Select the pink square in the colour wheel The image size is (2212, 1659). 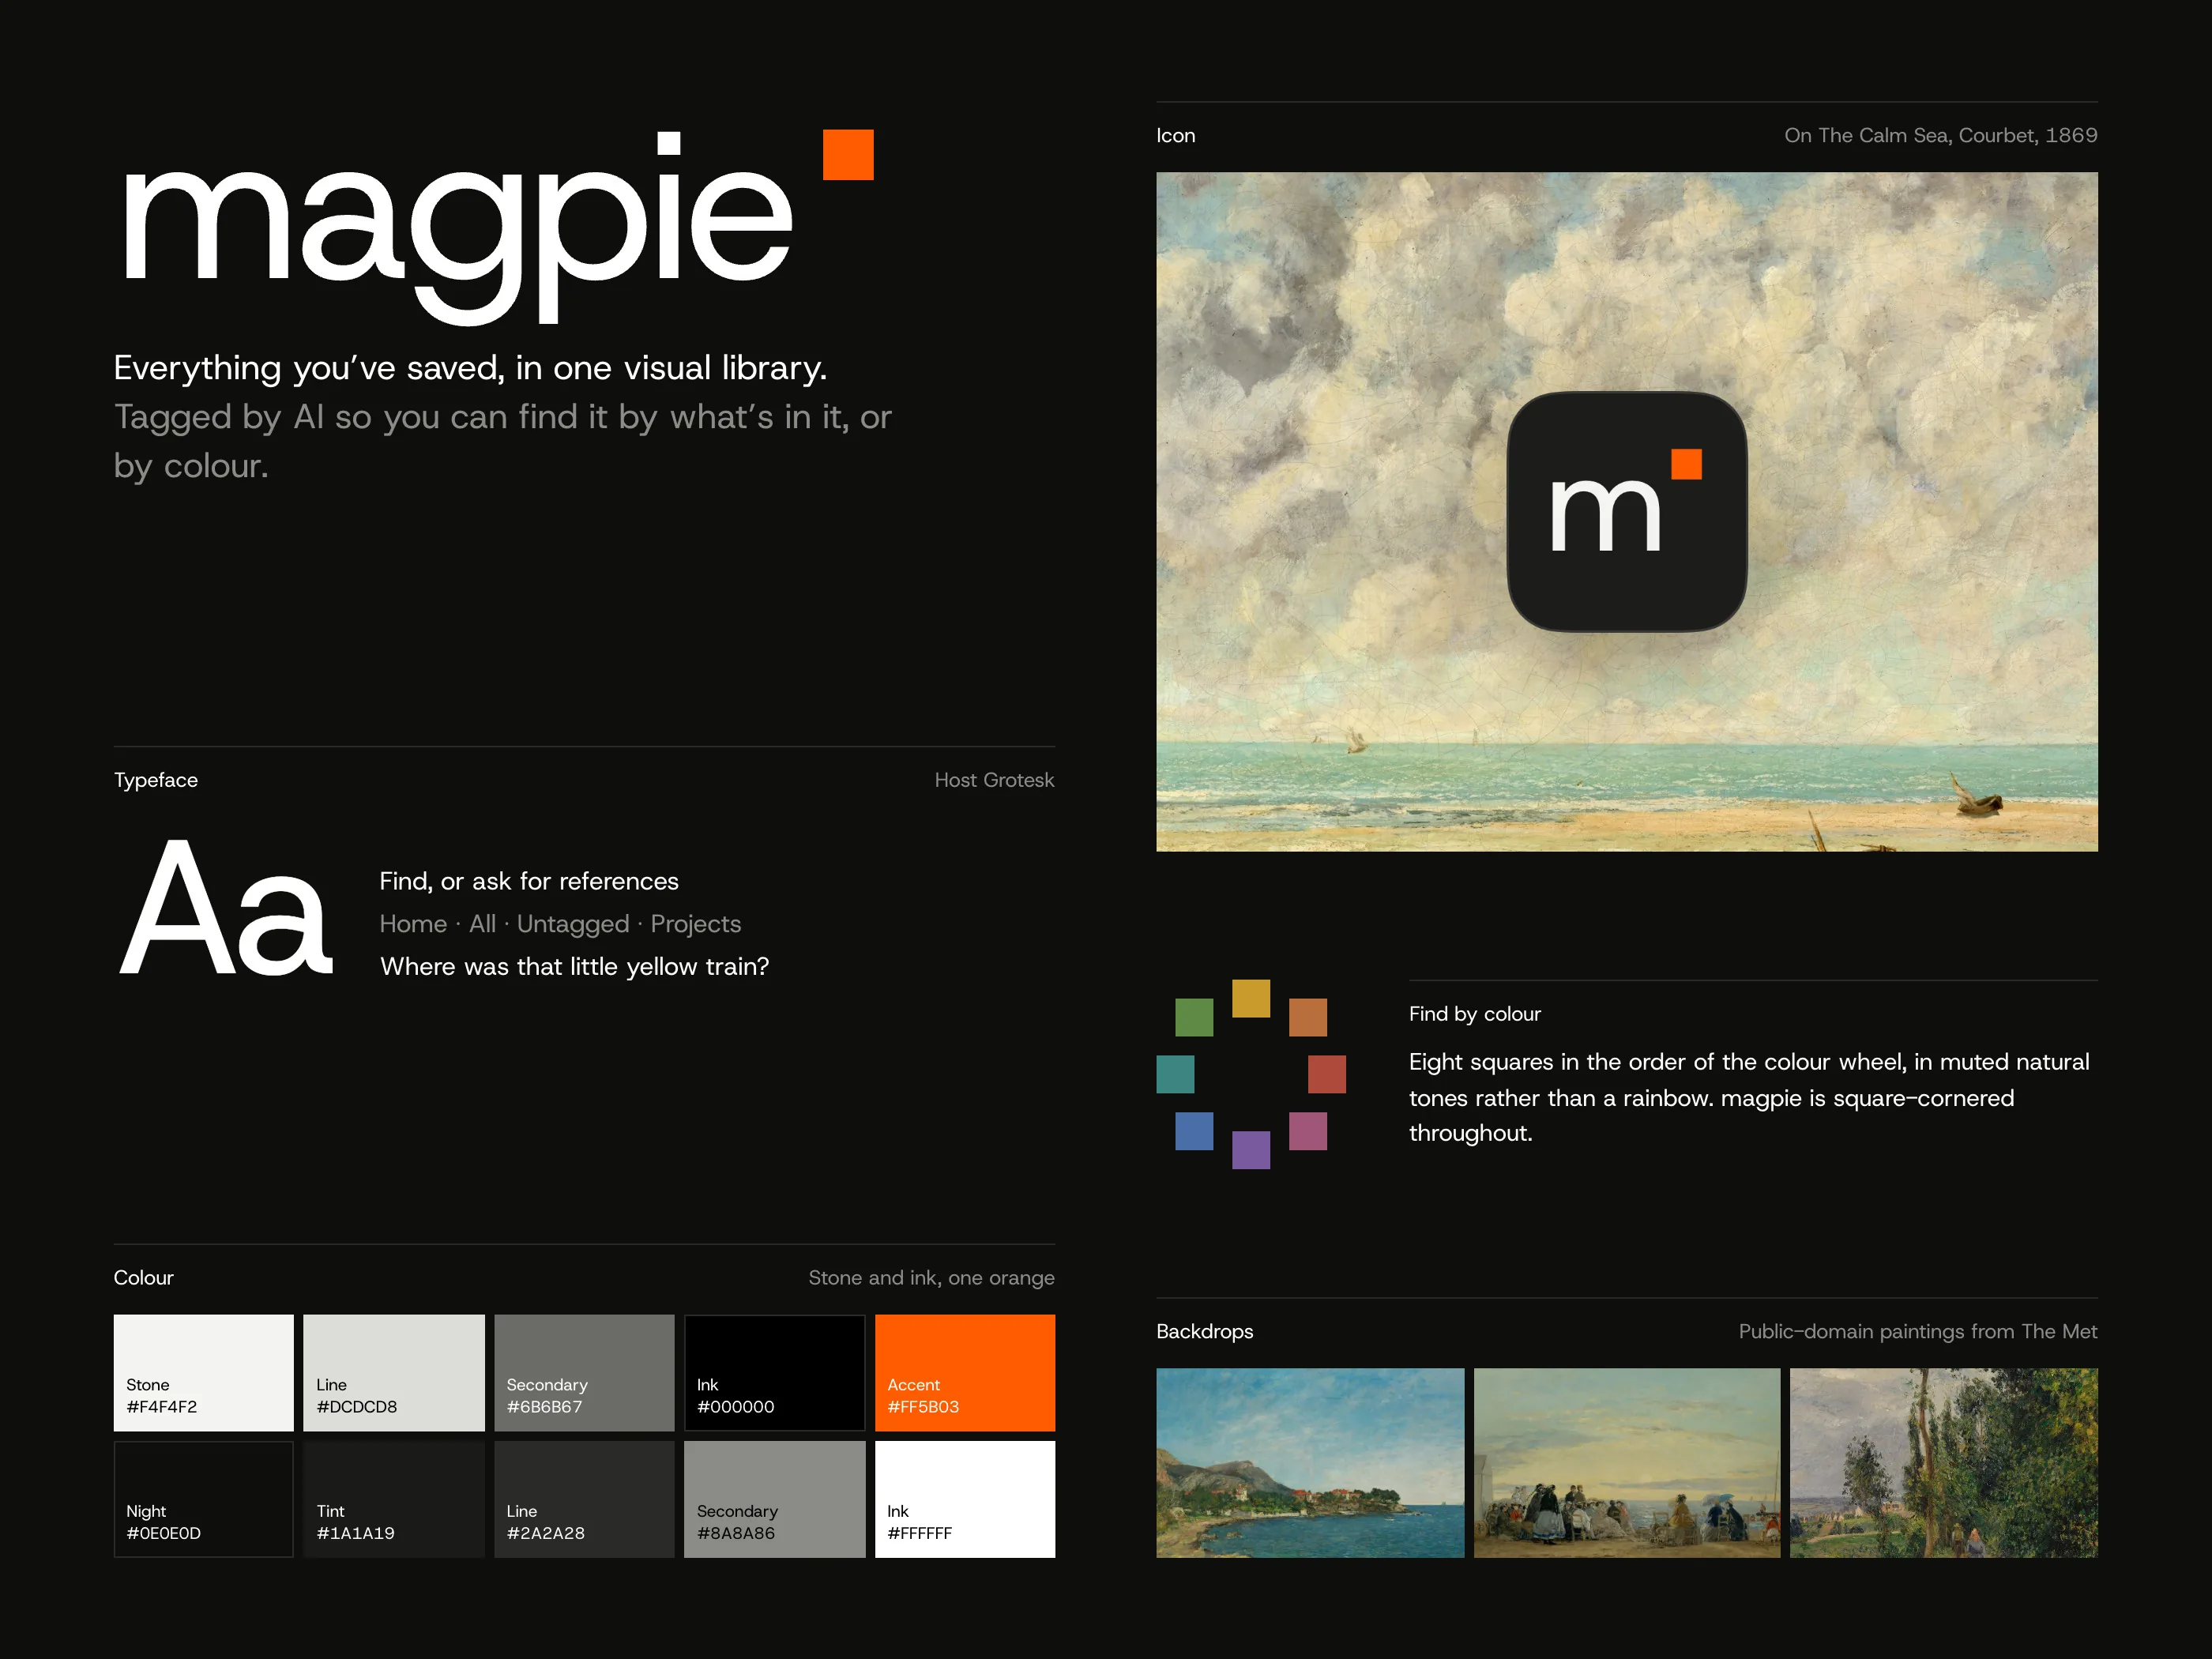click(x=1308, y=1131)
